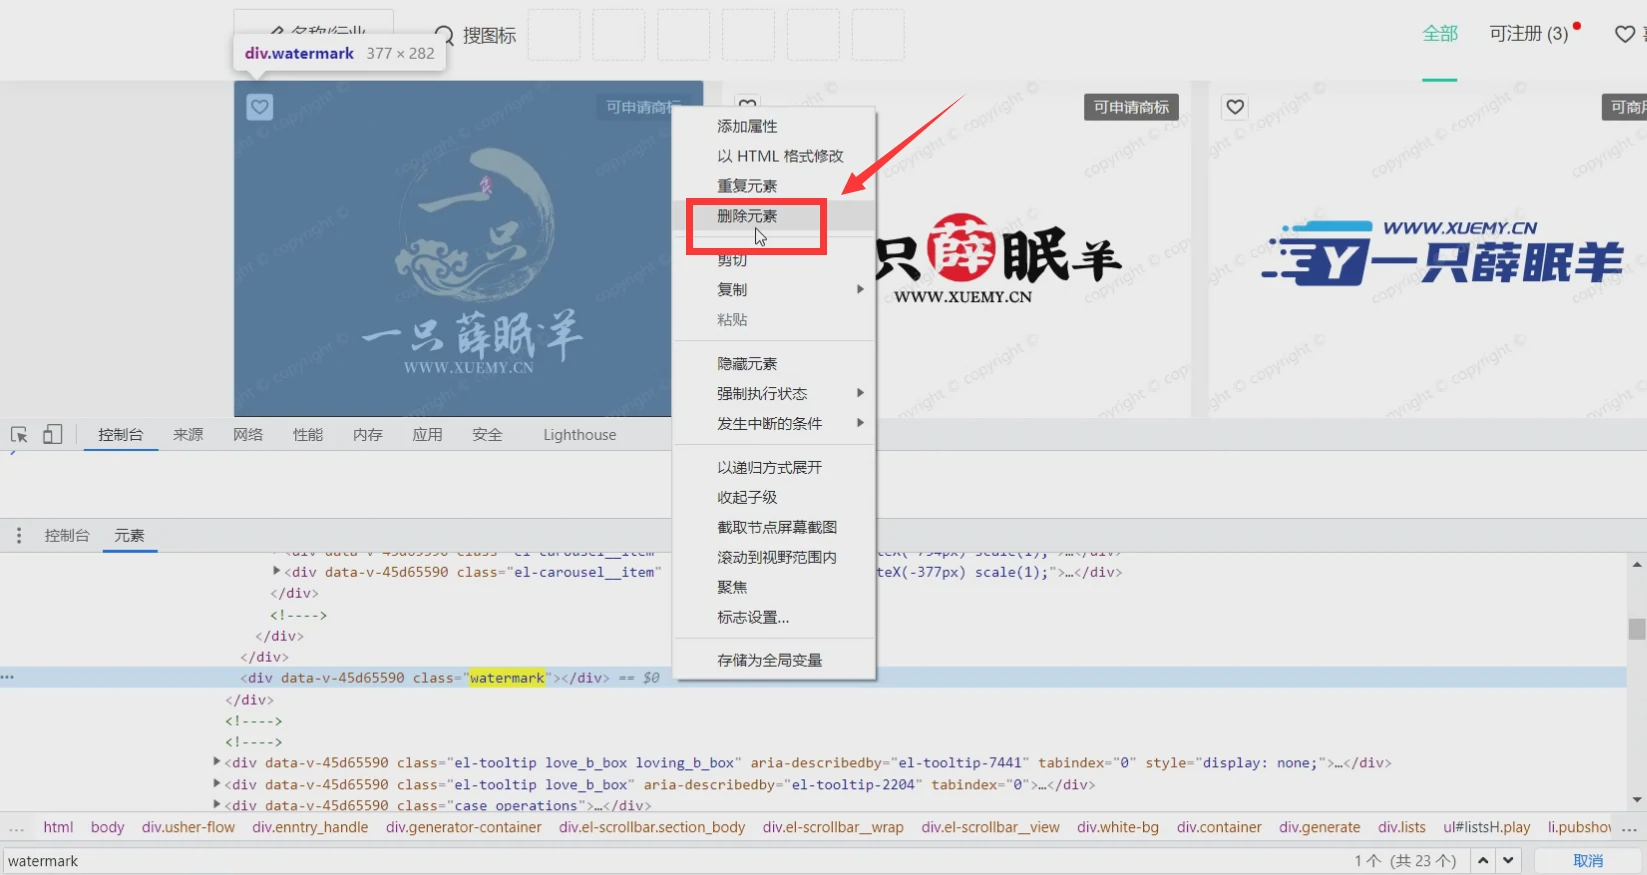The height and width of the screenshot is (875, 1647).
Task: Switch to the 来源 tab
Action: point(188,435)
